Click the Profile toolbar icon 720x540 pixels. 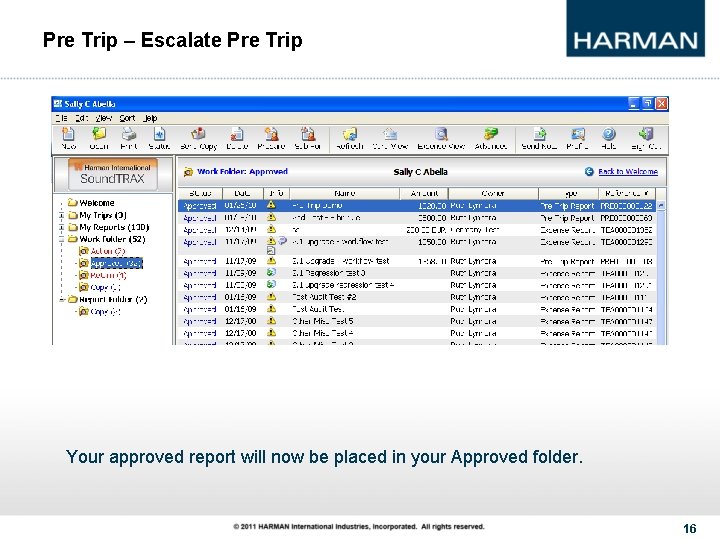pos(577,135)
